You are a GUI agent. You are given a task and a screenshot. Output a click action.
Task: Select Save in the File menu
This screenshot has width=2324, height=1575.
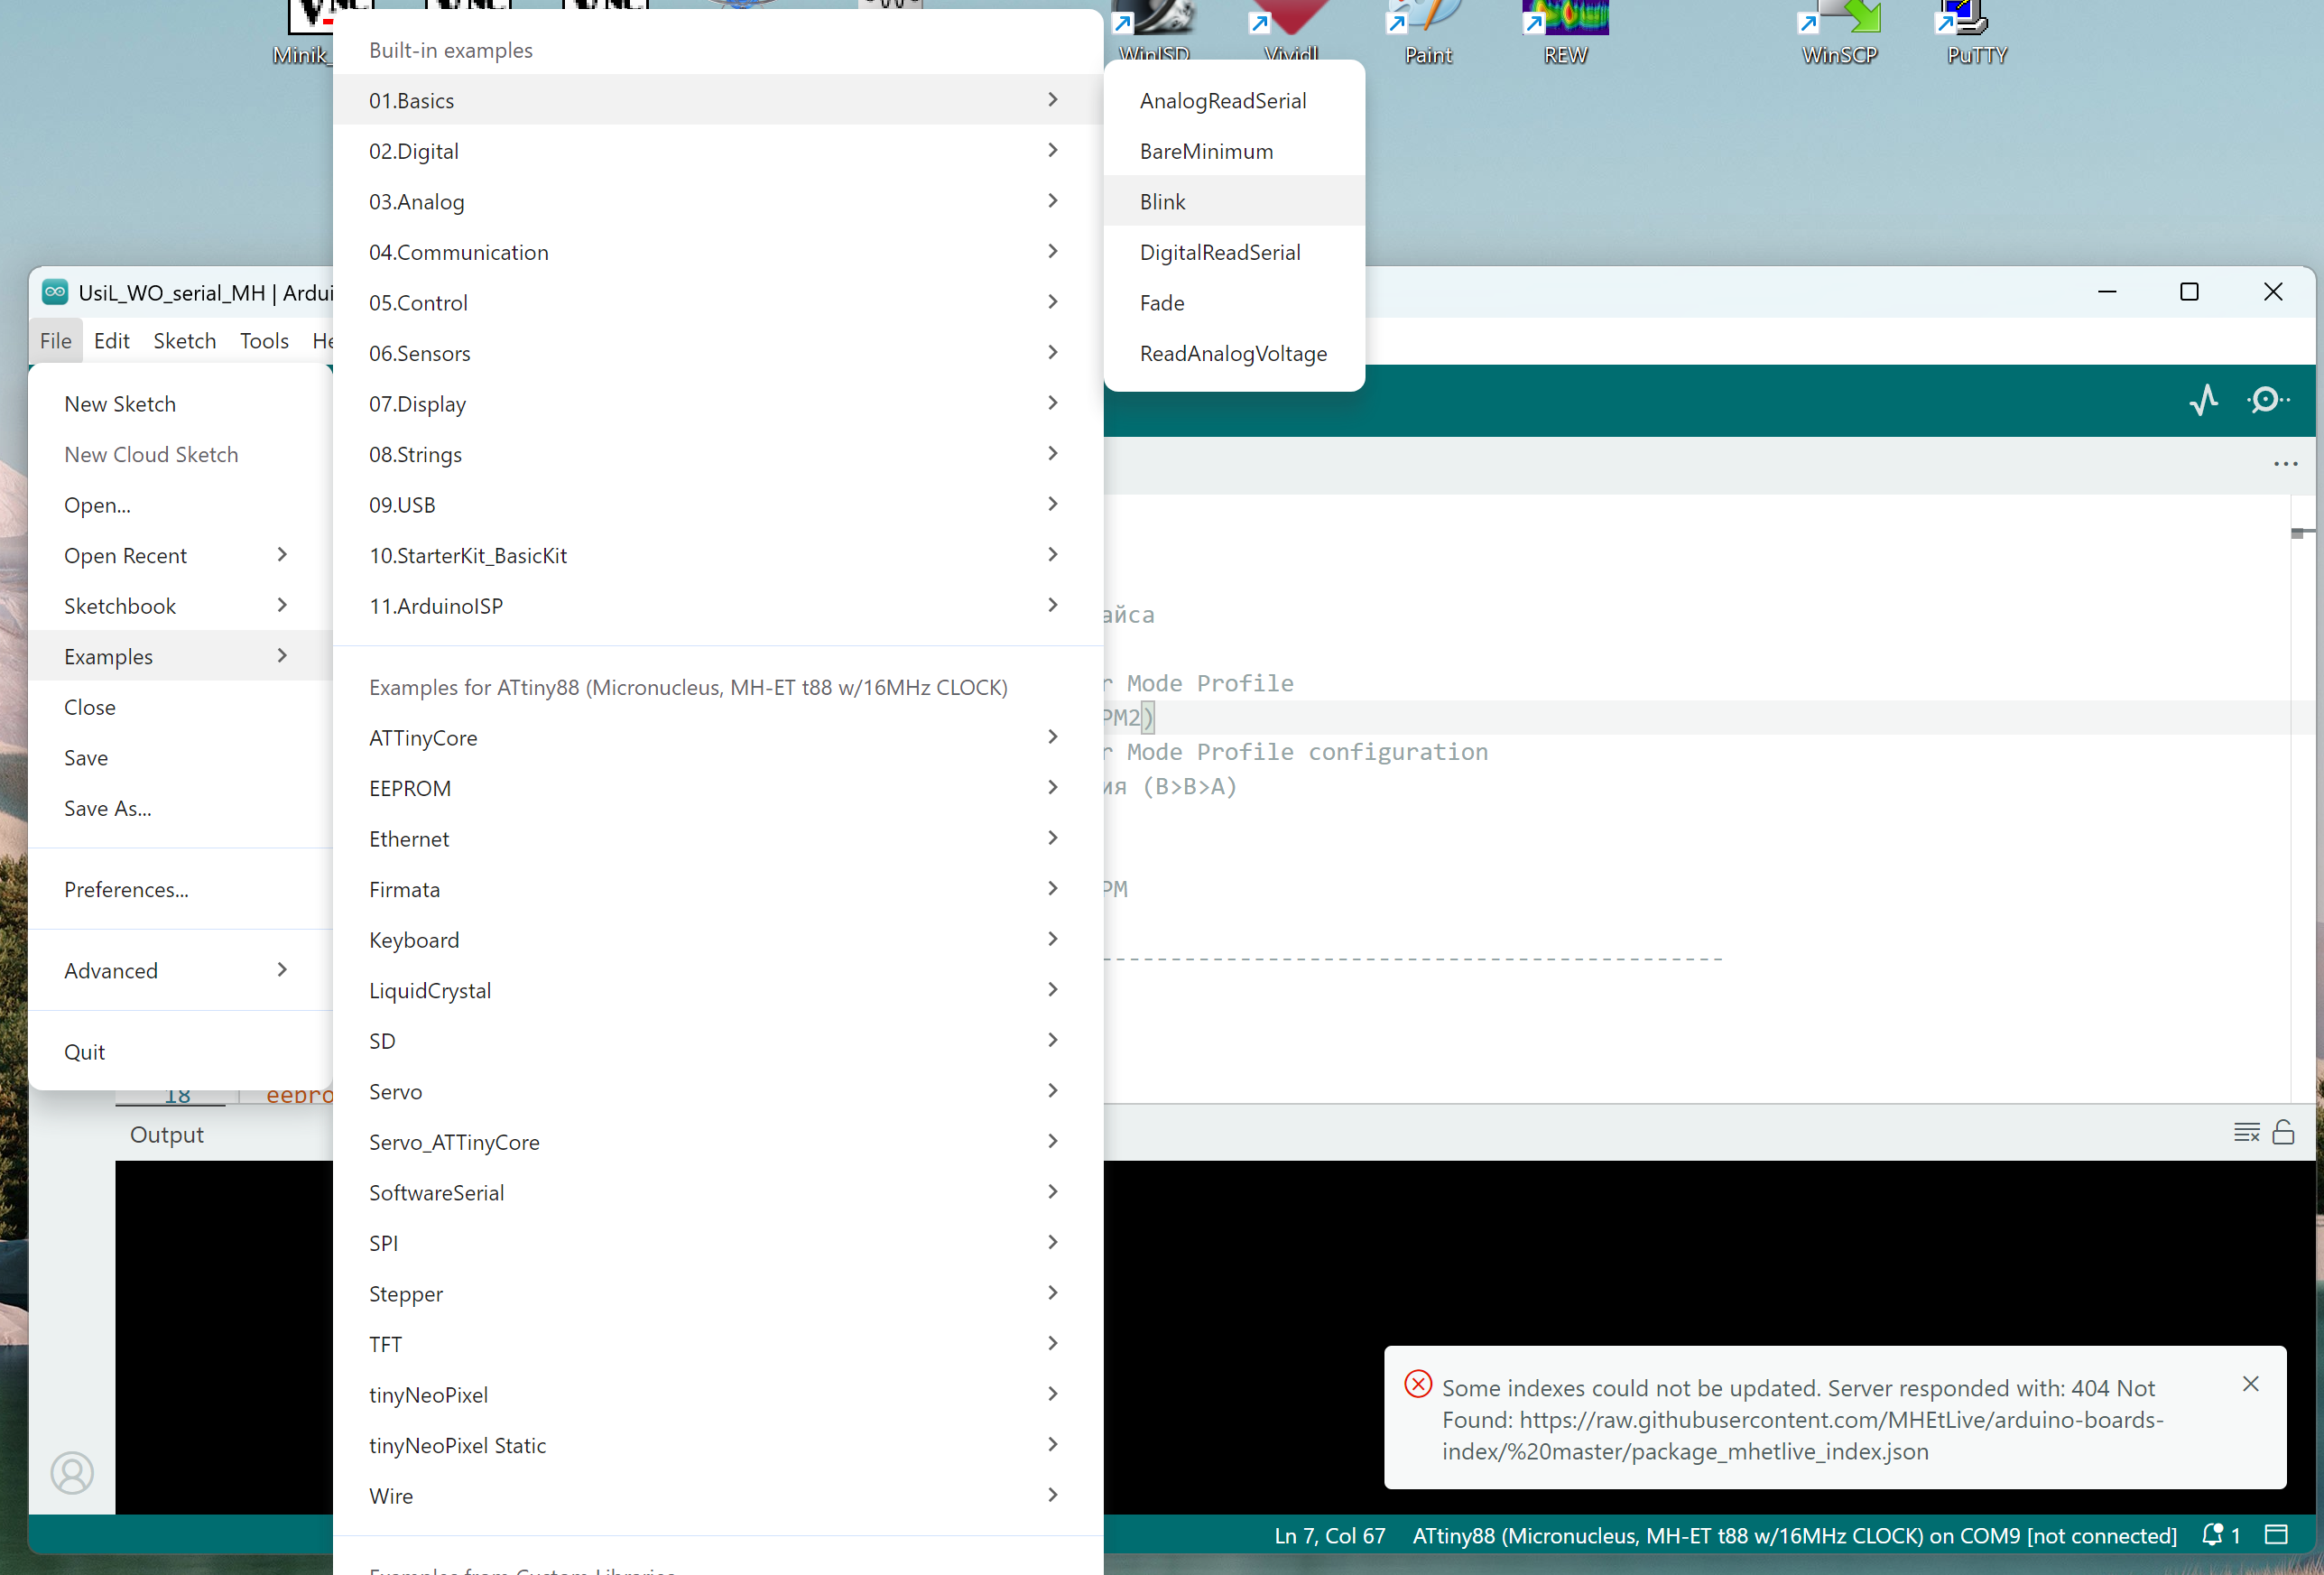pyautogui.click(x=181, y=757)
